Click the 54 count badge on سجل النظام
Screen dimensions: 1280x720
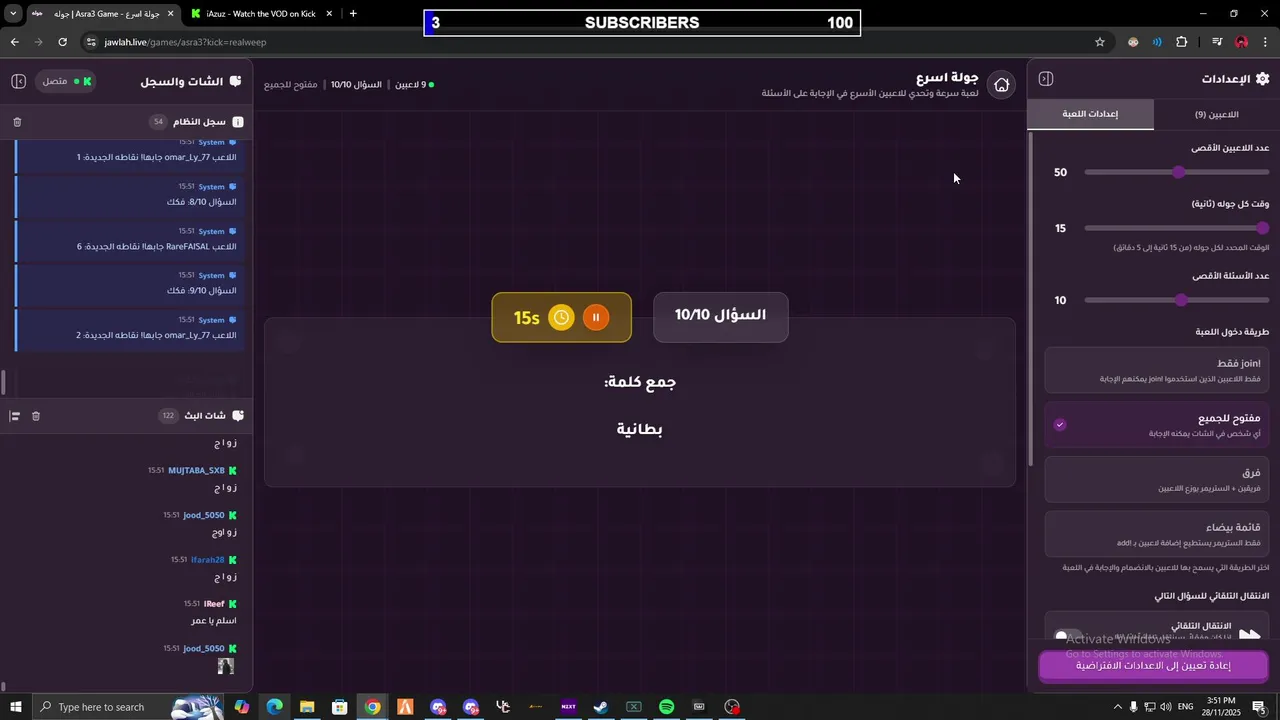158,122
